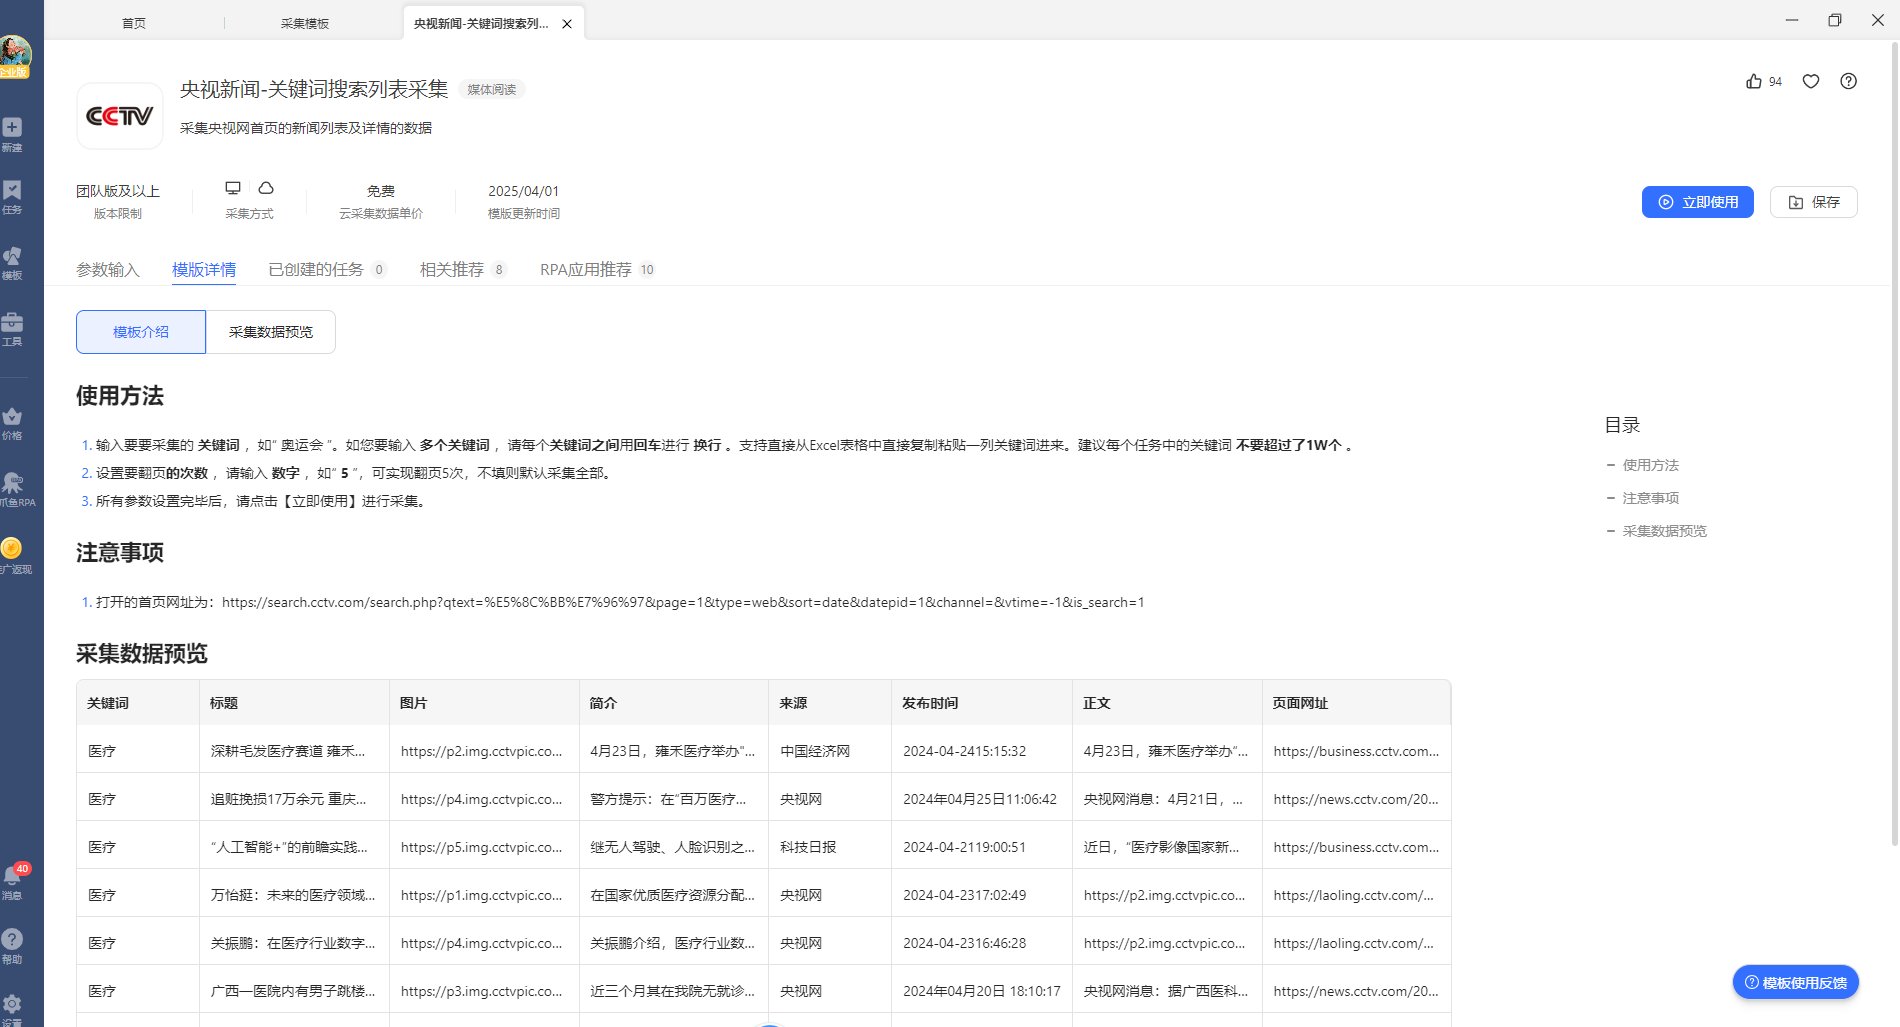This screenshot has width=1900, height=1027.
Task: Click the 立即使用 button
Action: click(x=1698, y=202)
